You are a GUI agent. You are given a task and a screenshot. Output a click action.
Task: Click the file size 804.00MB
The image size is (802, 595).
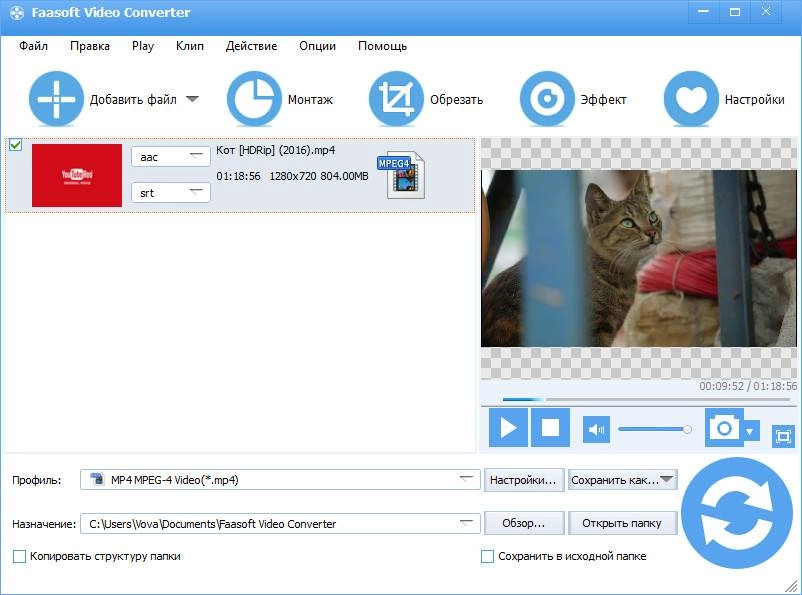click(x=344, y=176)
